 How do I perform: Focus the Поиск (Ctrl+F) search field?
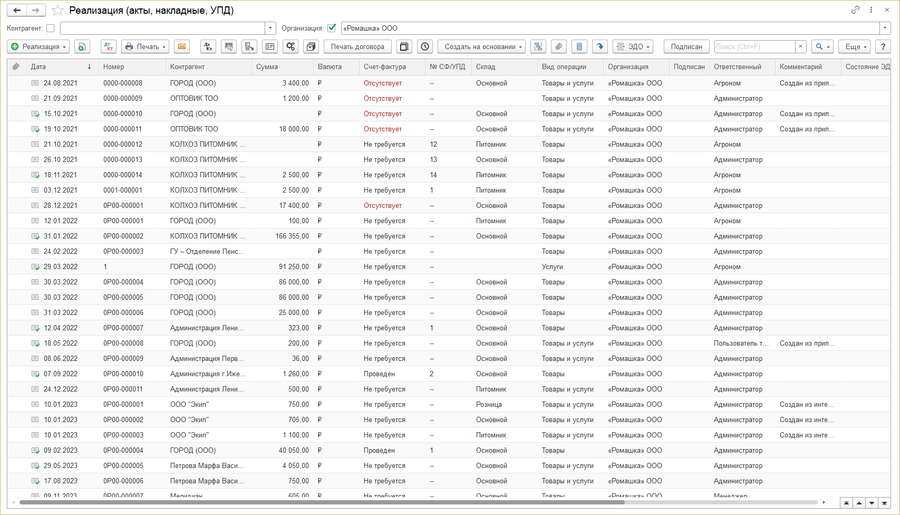[x=754, y=47]
